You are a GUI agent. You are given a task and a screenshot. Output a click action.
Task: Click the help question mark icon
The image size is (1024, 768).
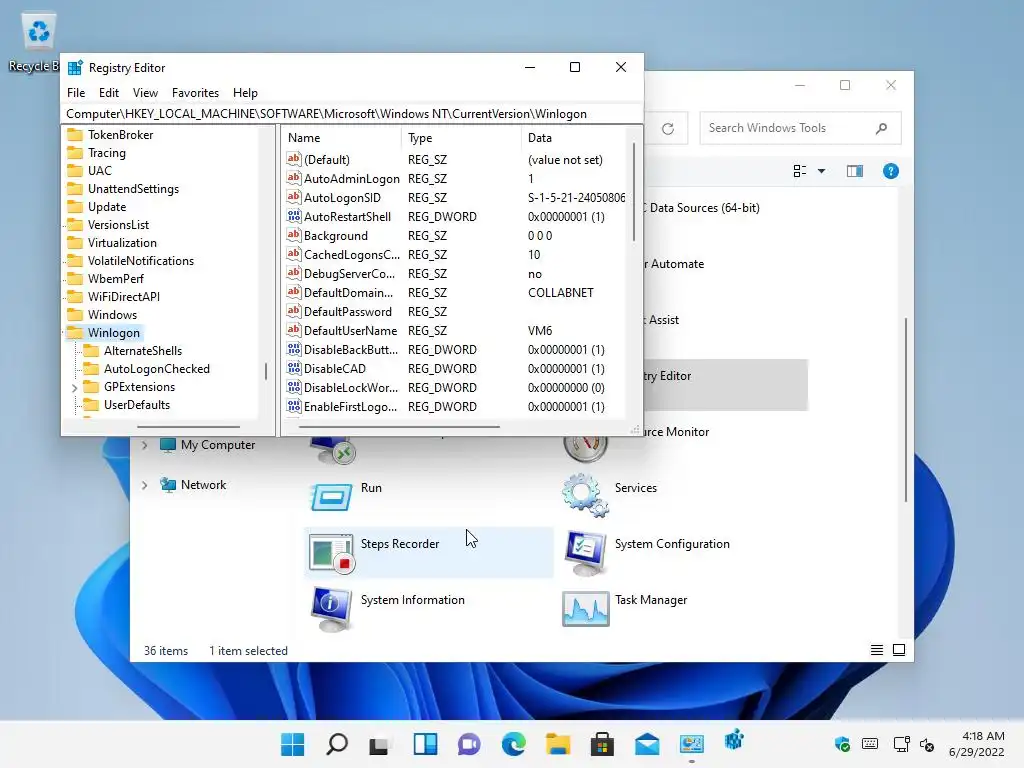click(890, 171)
